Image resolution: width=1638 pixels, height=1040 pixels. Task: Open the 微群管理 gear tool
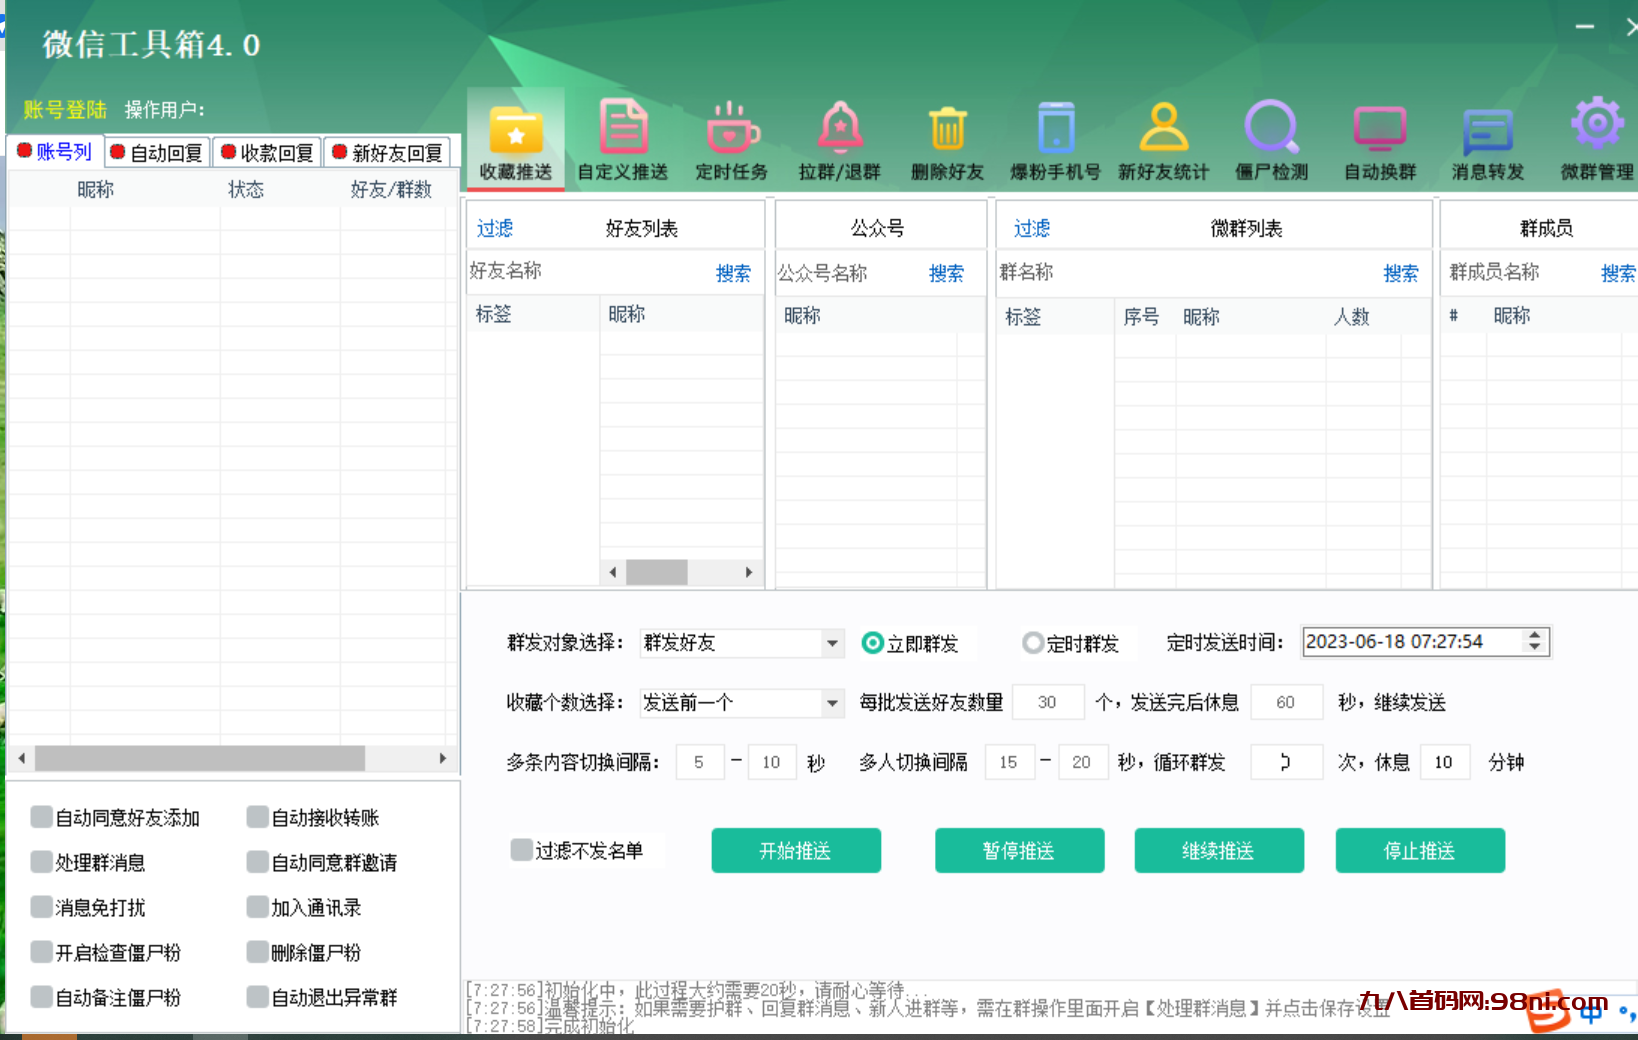point(1597,140)
